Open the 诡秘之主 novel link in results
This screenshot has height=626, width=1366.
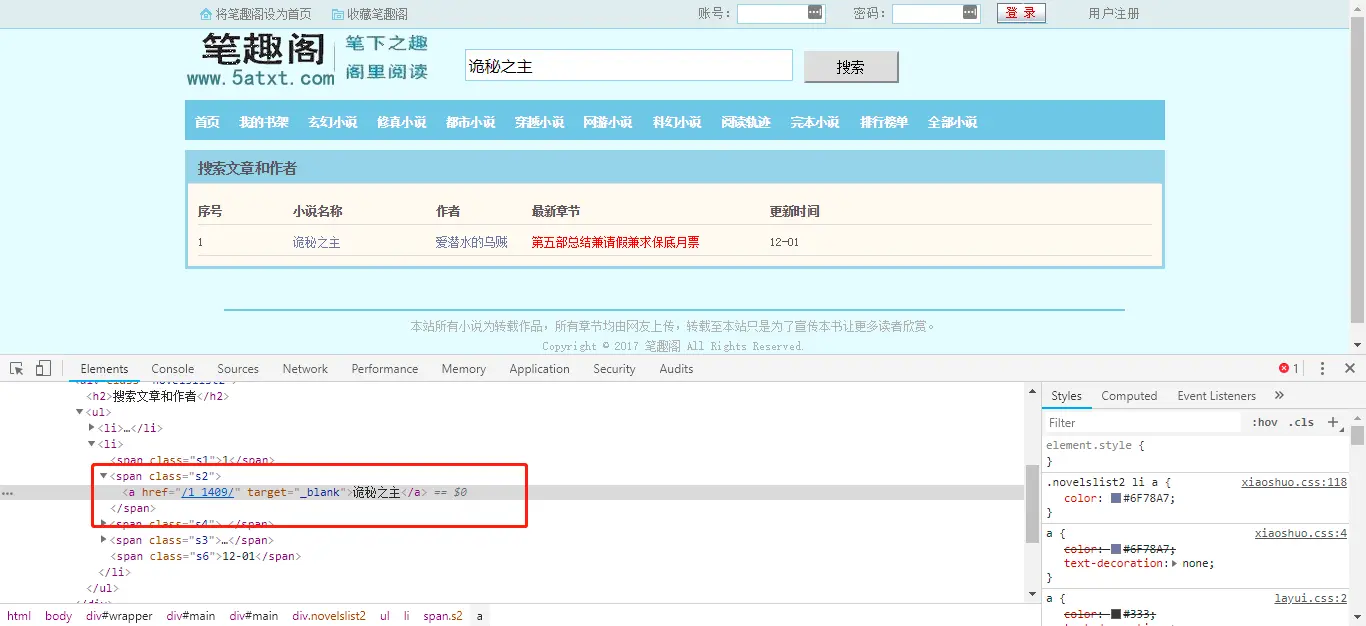pos(316,242)
